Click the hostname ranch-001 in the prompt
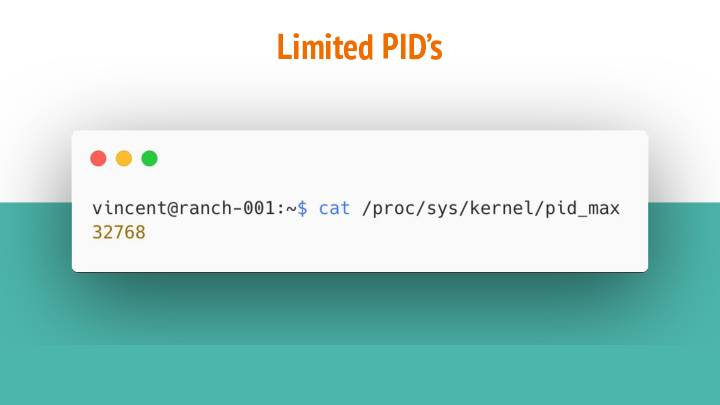Image resolution: width=720 pixels, height=405 pixels. pyautogui.click(x=226, y=208)
